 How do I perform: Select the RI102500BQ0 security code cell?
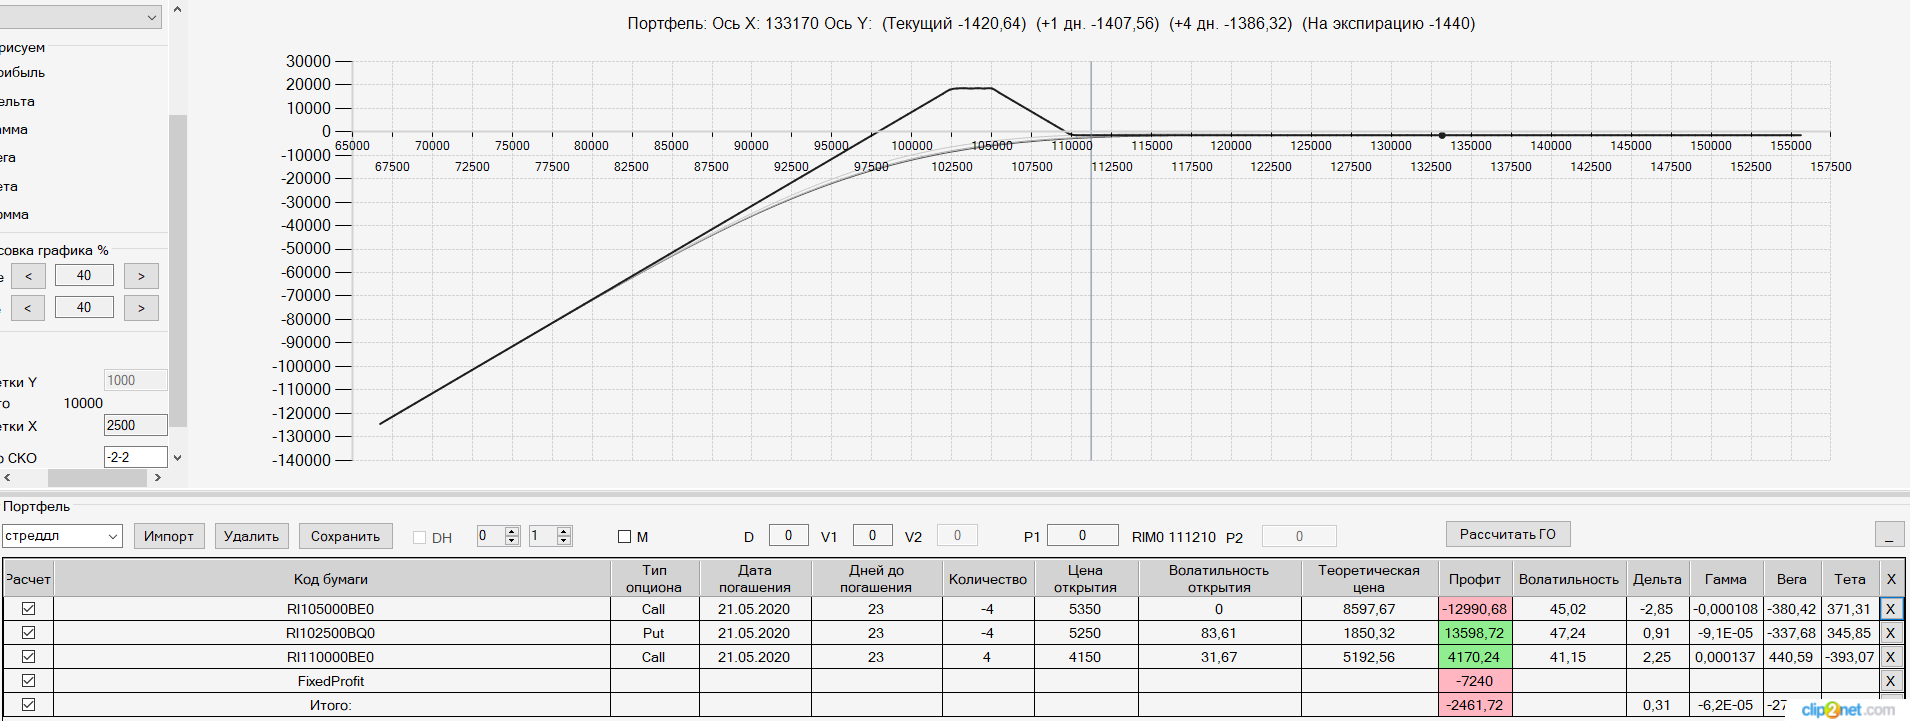tap(331, 633)
